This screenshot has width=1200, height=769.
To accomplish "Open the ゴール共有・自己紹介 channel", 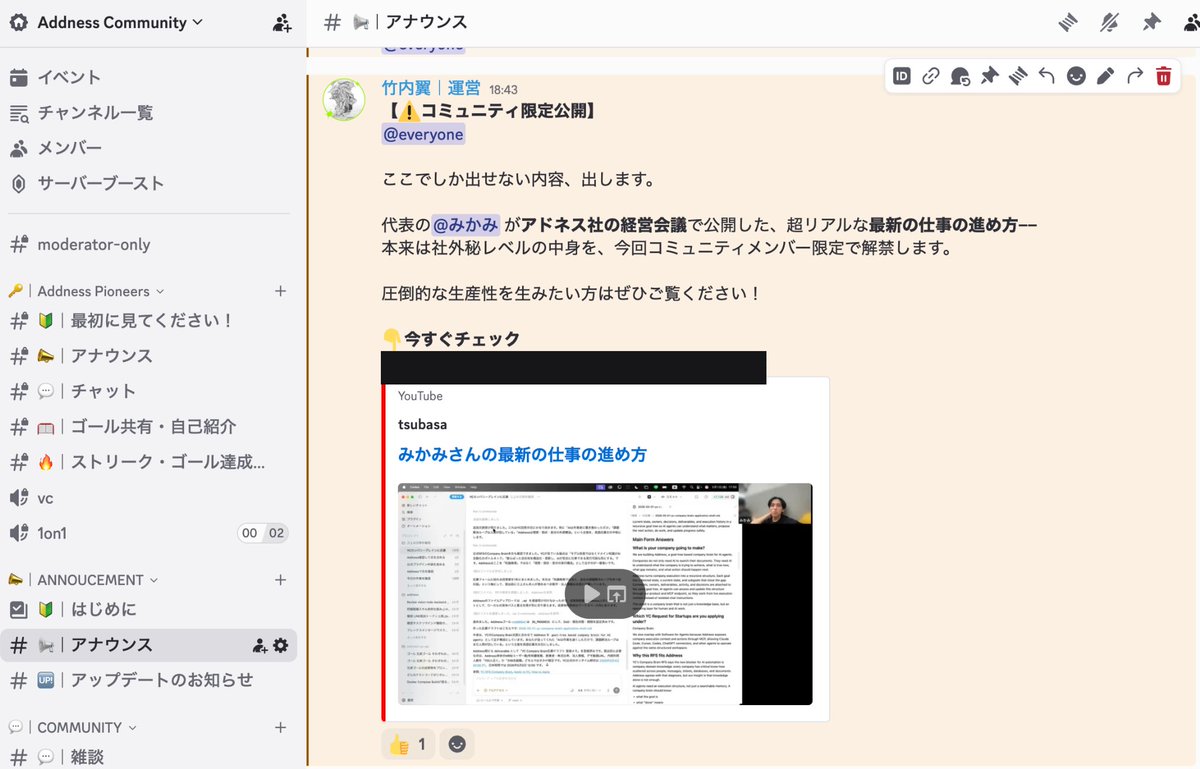I will tap(150, 427).
